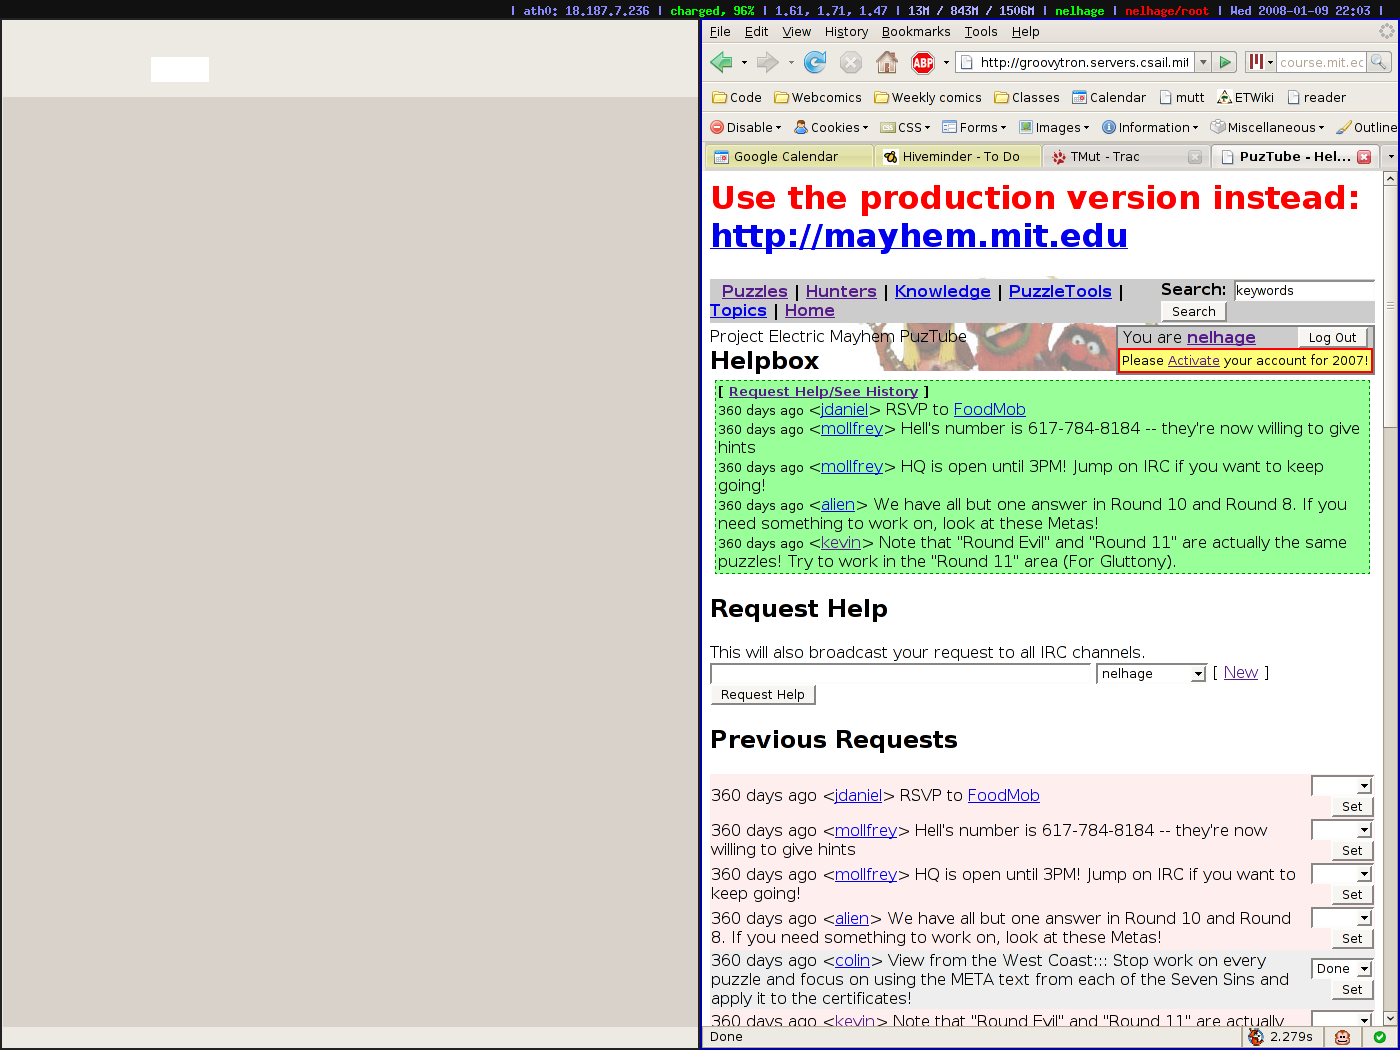The image size is (1400, 1050).
Task: Click the keywords search input field
Action: [1302, 291]
